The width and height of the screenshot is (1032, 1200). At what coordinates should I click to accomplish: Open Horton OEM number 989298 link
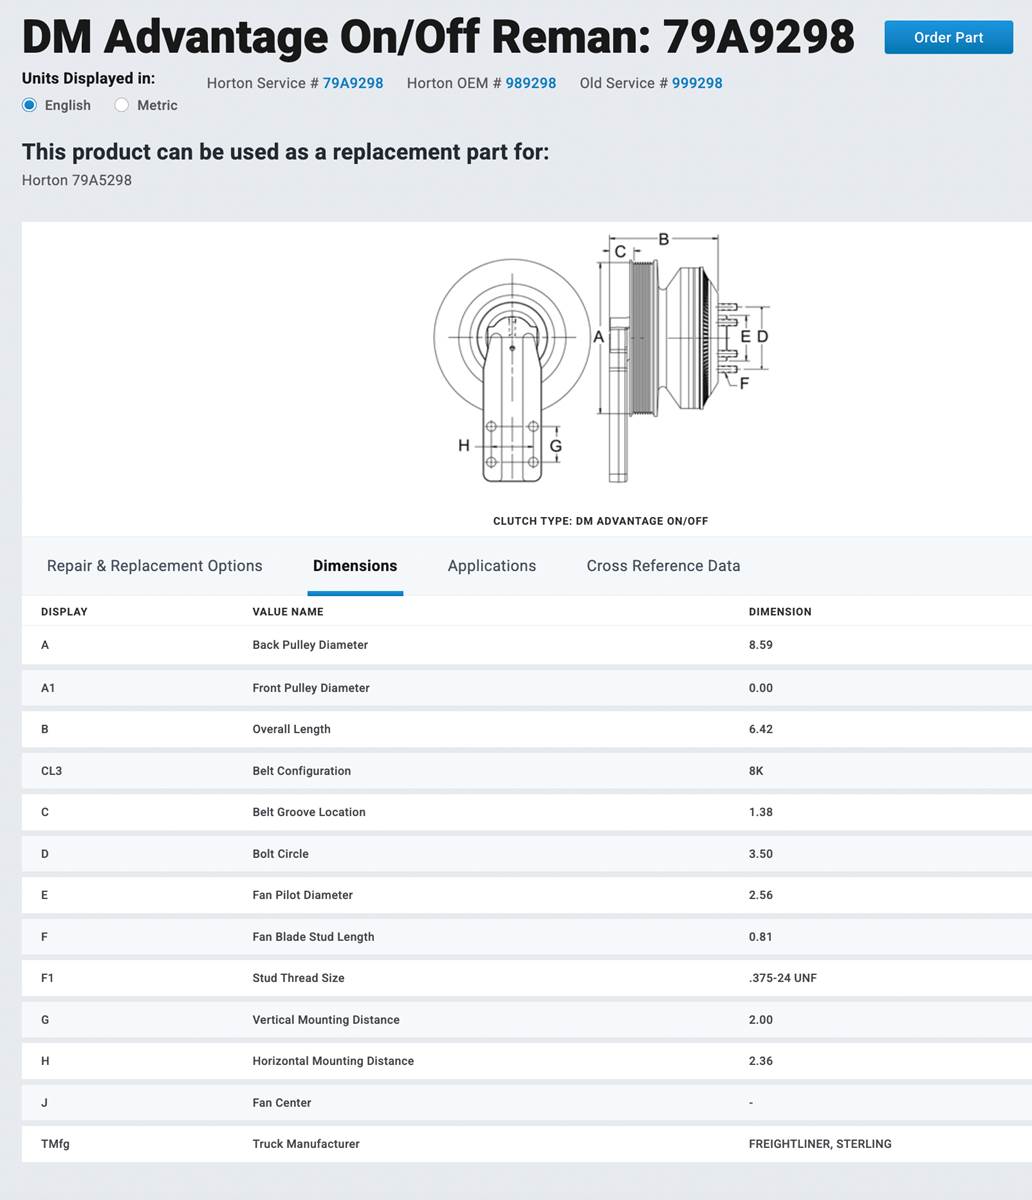[530, 83]
